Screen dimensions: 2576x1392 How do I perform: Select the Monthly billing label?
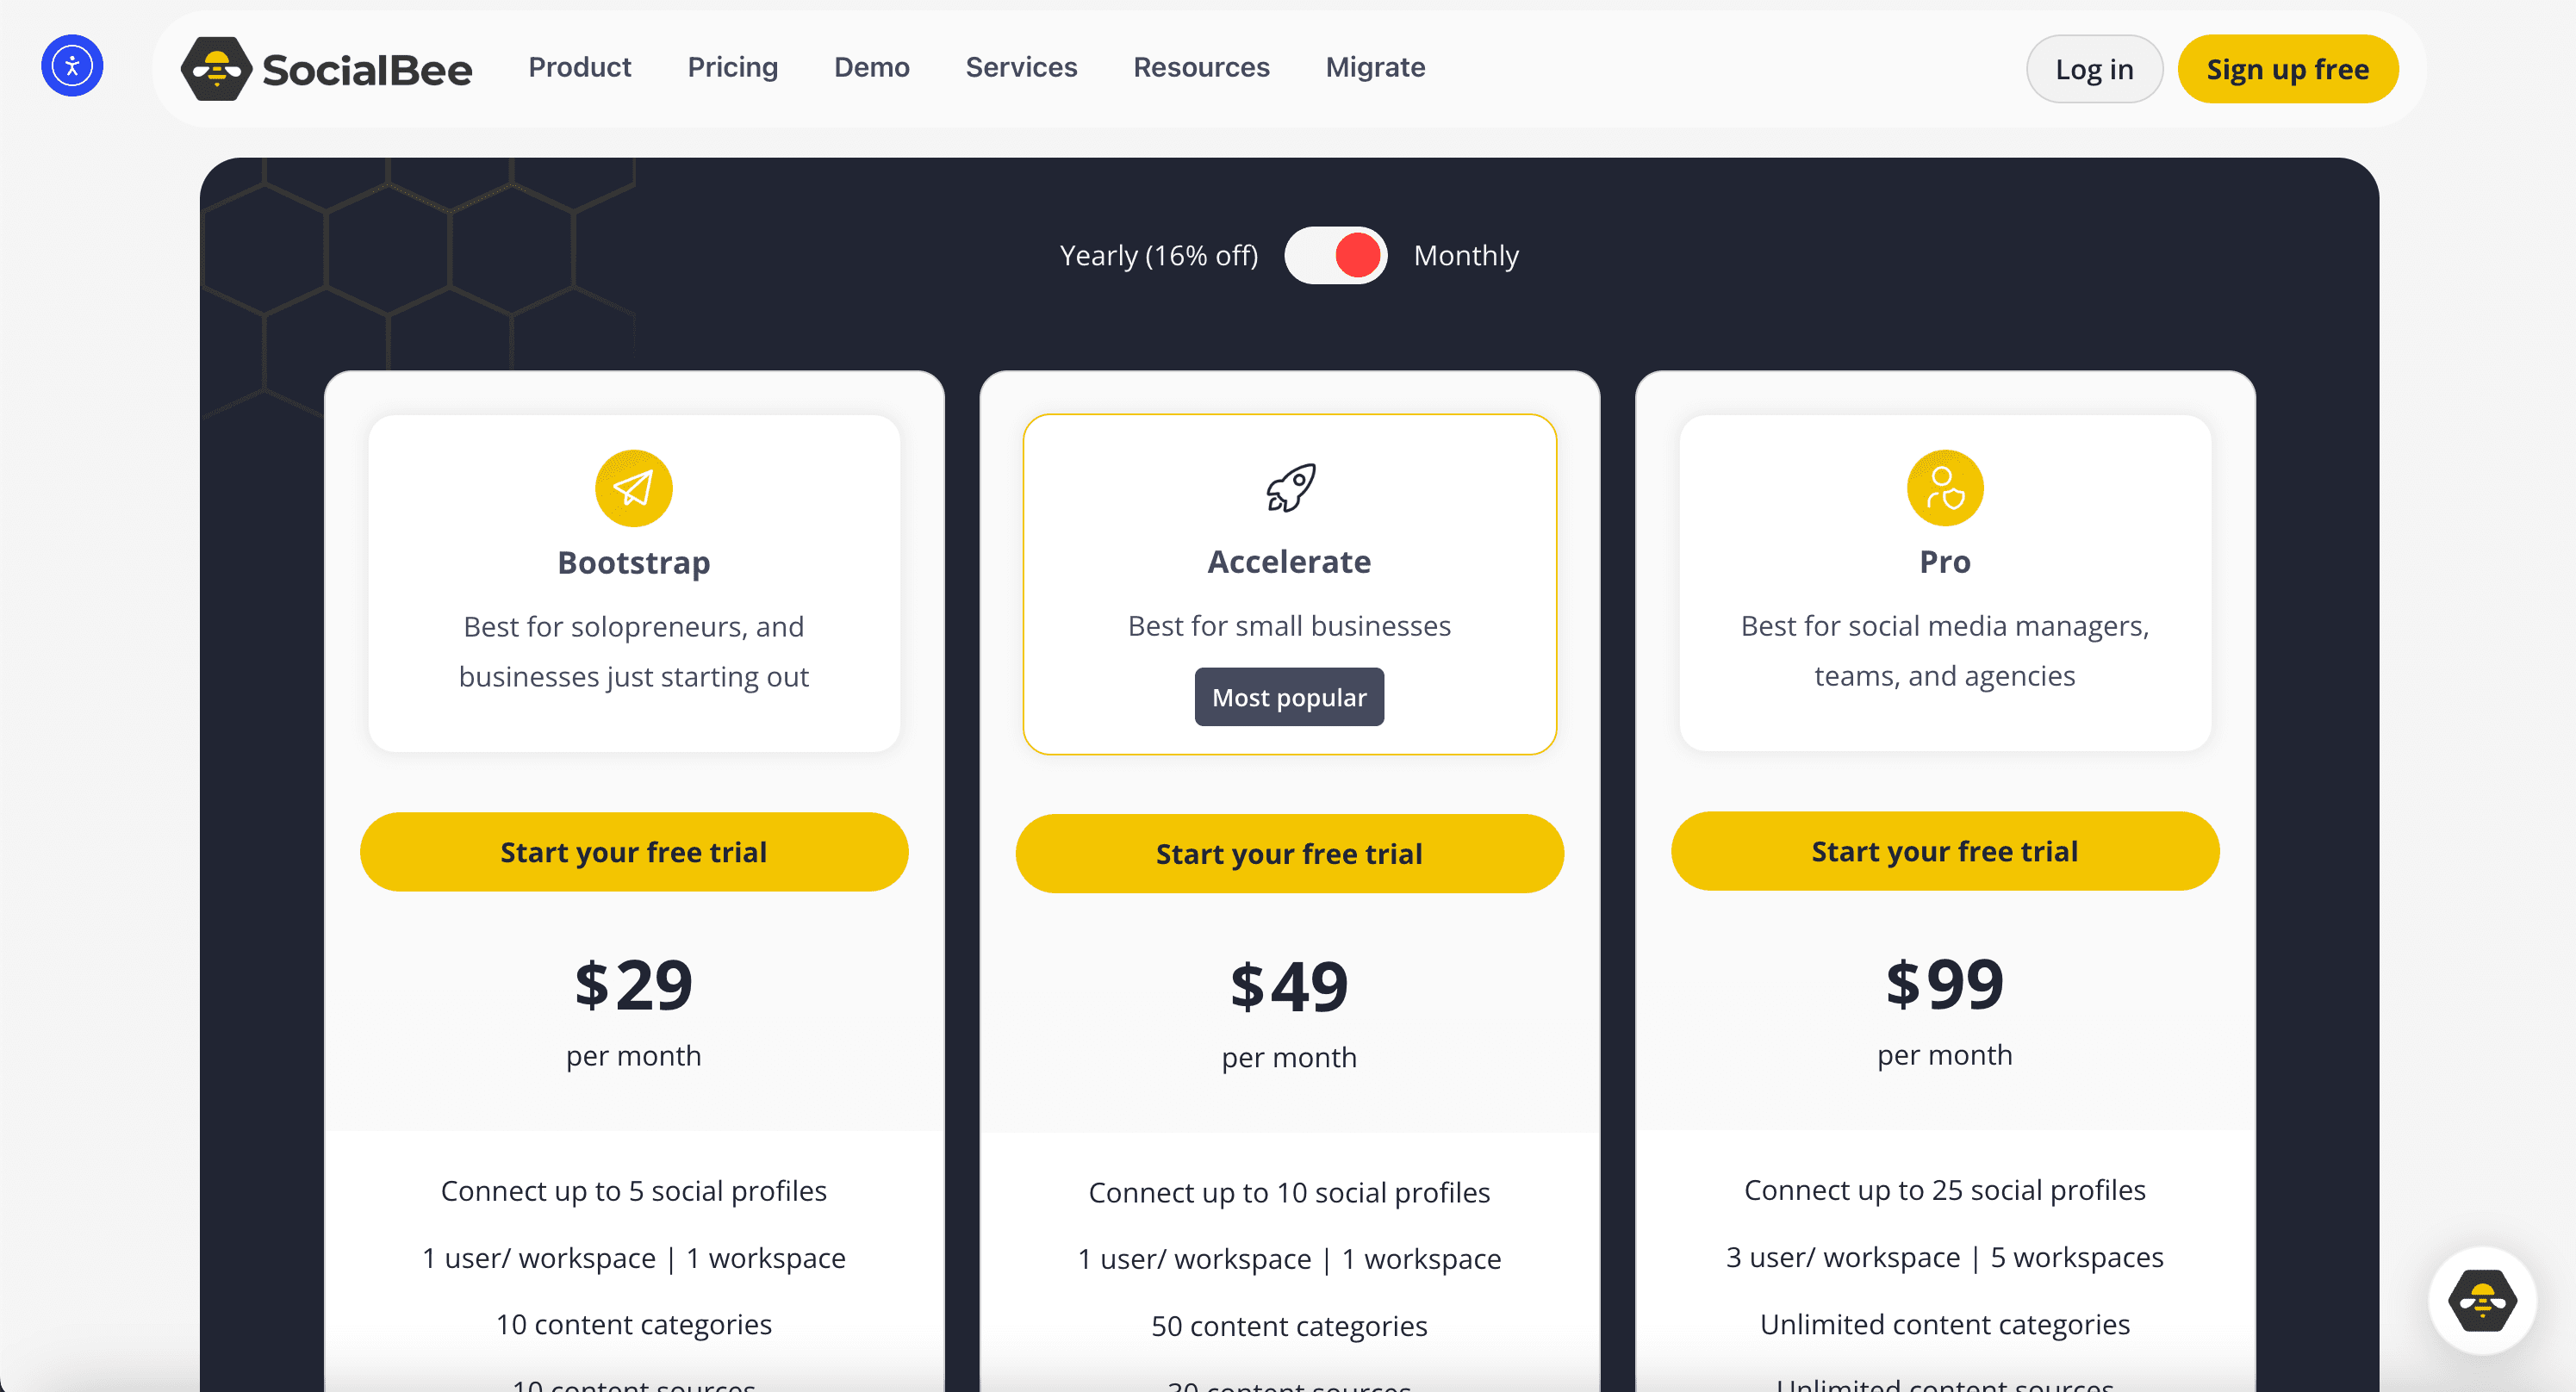pos(1466,255)
